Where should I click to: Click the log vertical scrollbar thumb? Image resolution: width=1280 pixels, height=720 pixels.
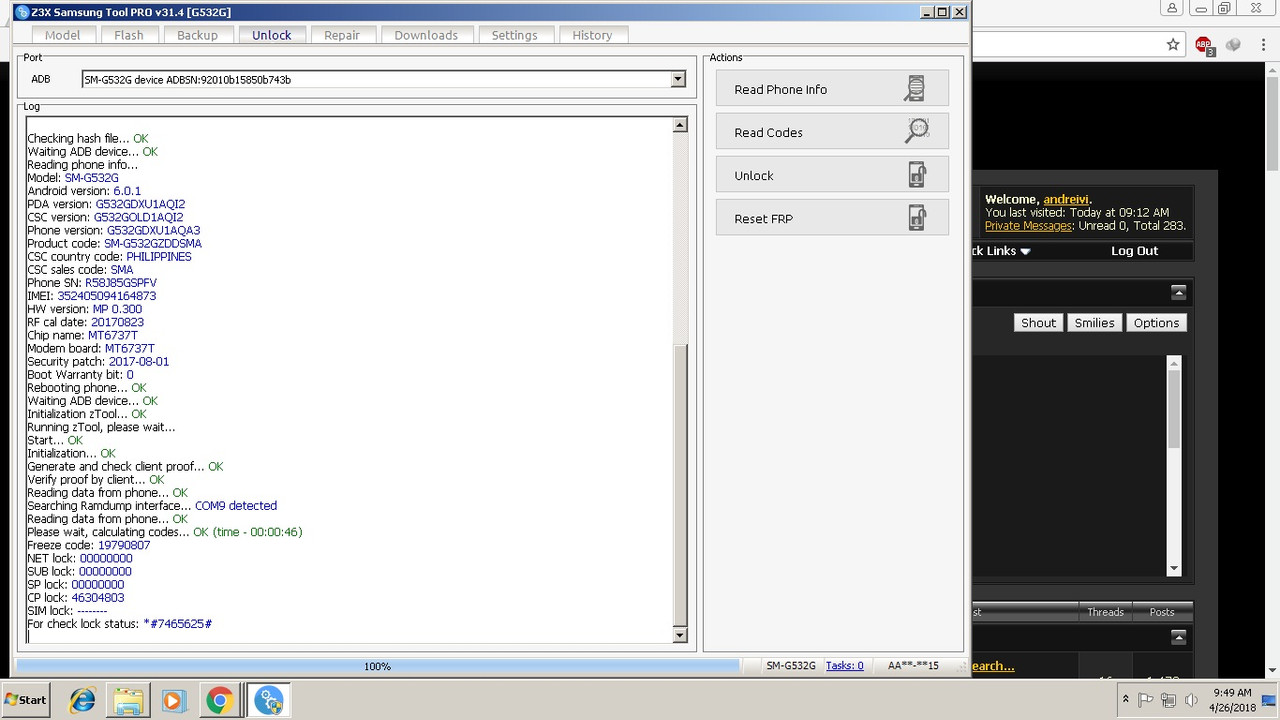click(x=680, y=485)
